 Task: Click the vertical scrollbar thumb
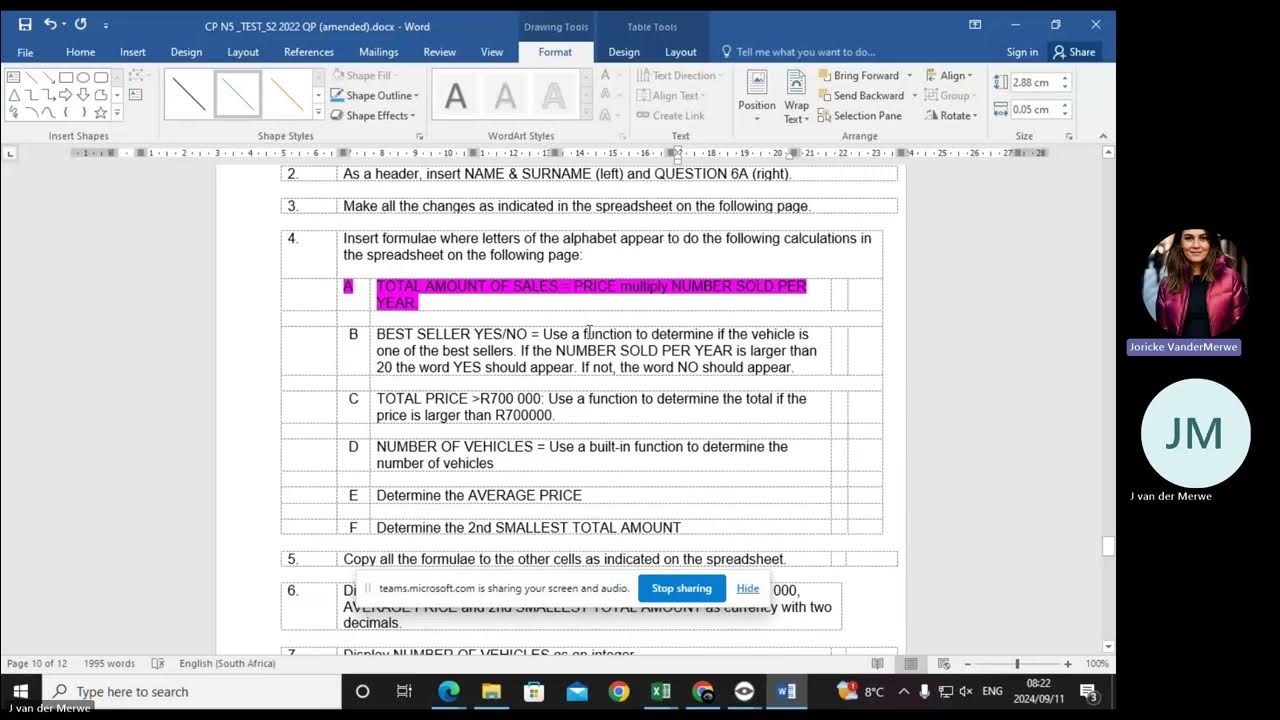tap(1108, 546)
